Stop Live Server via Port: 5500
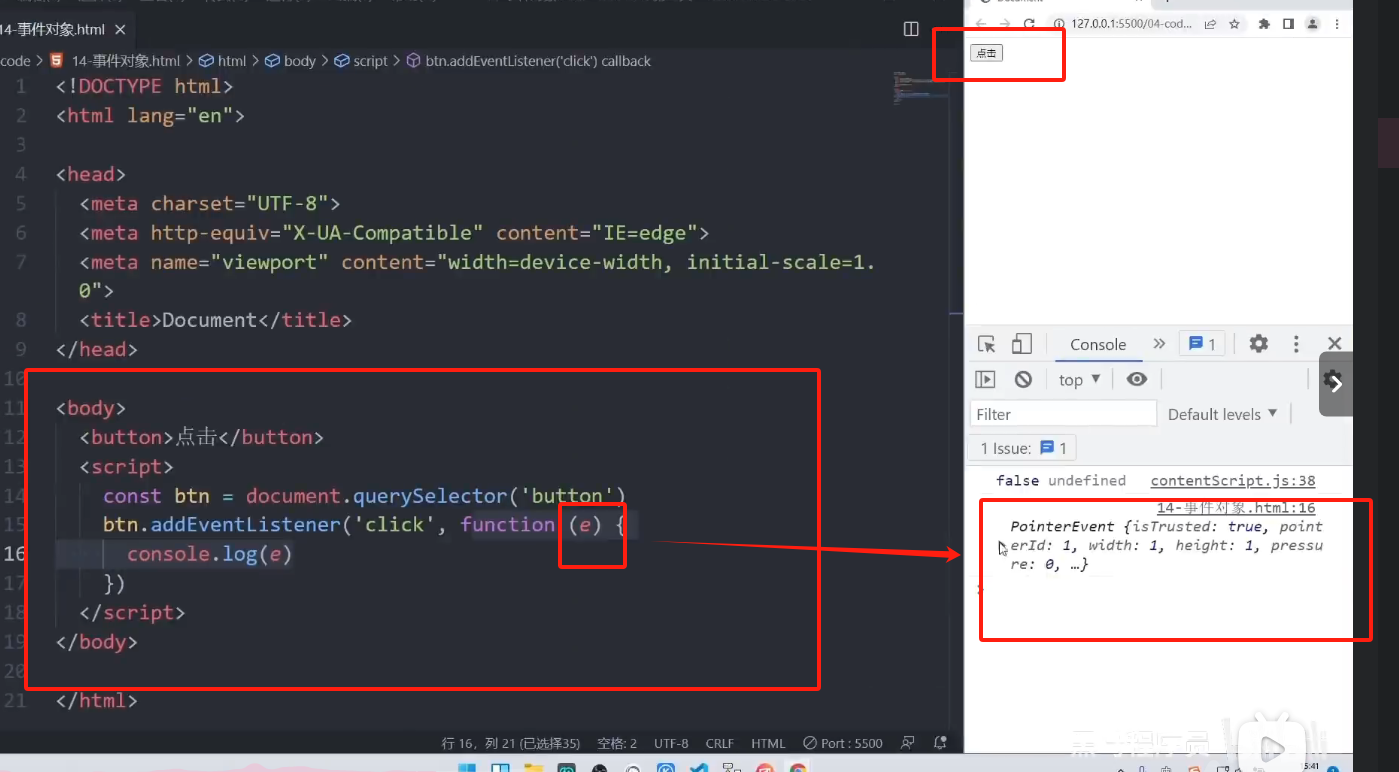 [843, 743]
